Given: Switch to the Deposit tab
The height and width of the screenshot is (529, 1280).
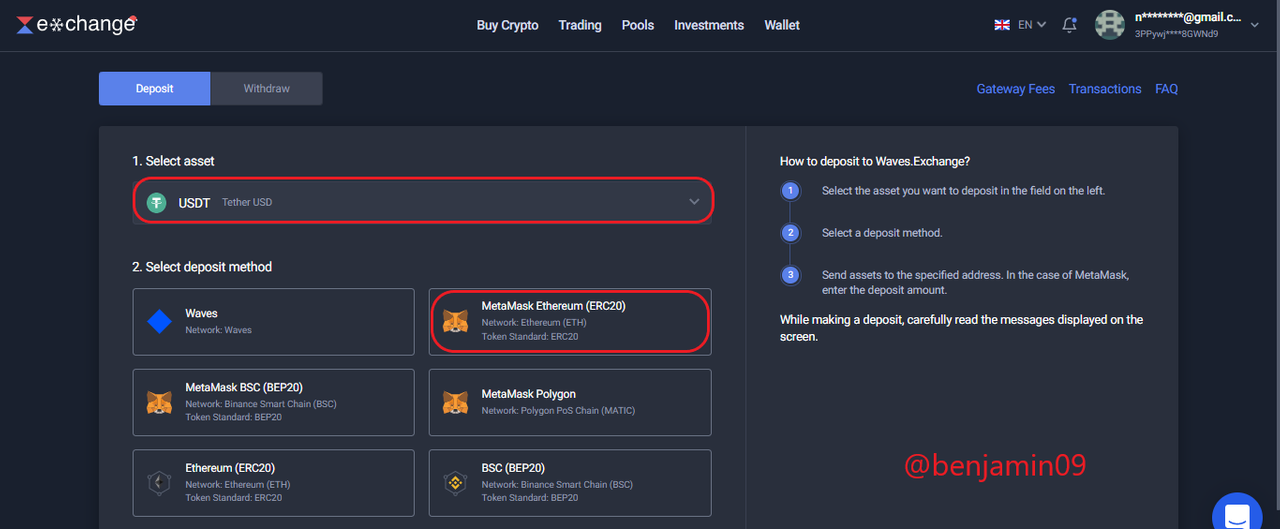Looking at the screenshot, I should click(155, 88).
